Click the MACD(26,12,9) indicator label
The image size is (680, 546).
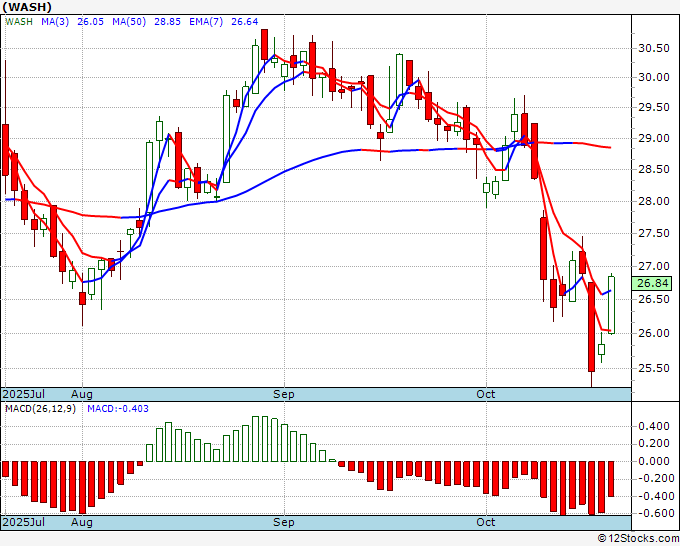(40, 409)
